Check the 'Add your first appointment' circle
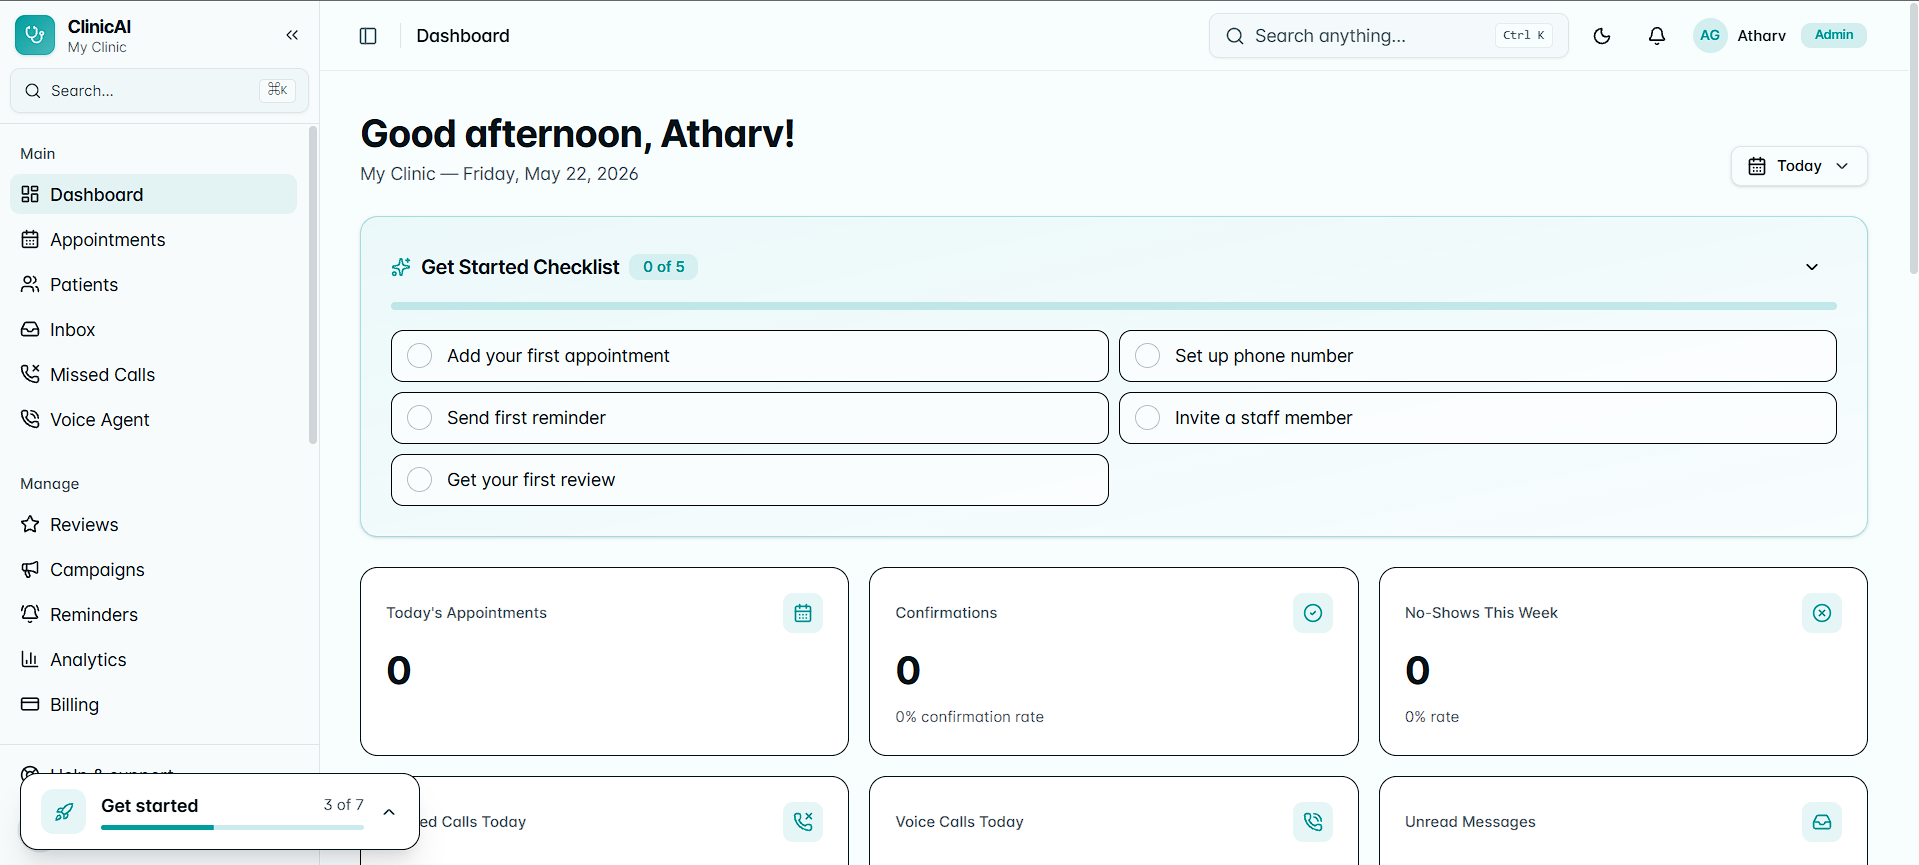 click(x=420, y=356)
